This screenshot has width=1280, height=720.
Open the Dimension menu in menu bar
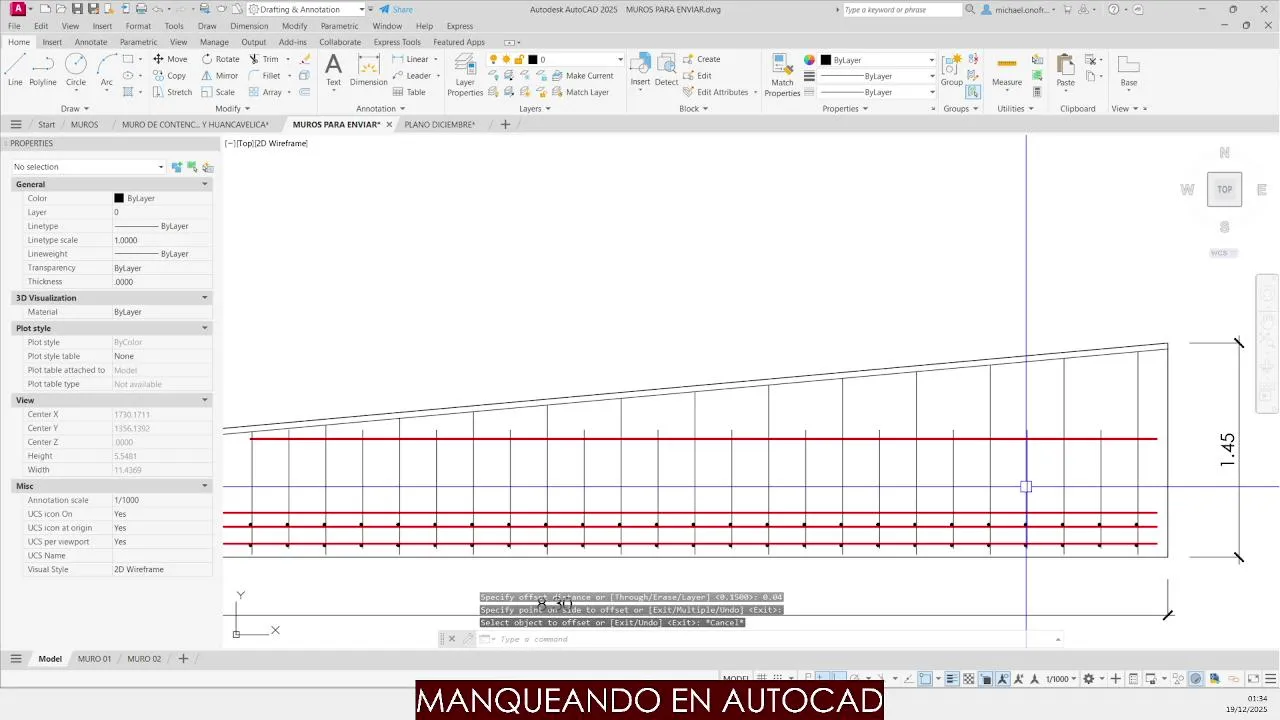tap(249, 26)
